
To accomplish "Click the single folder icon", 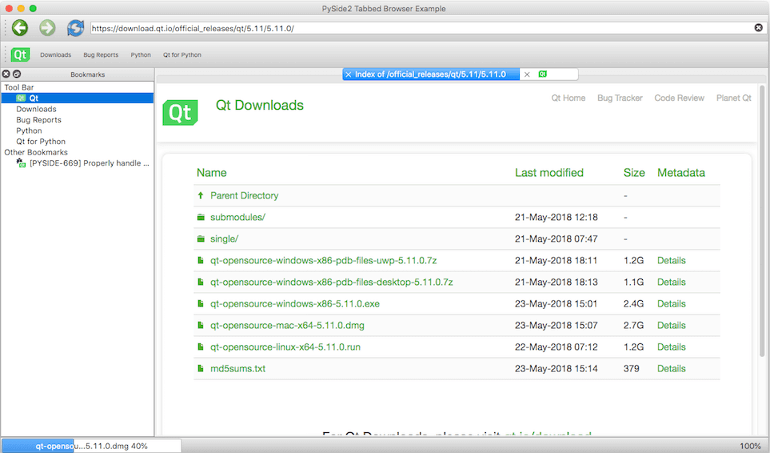I will click(x=200, y=239).
